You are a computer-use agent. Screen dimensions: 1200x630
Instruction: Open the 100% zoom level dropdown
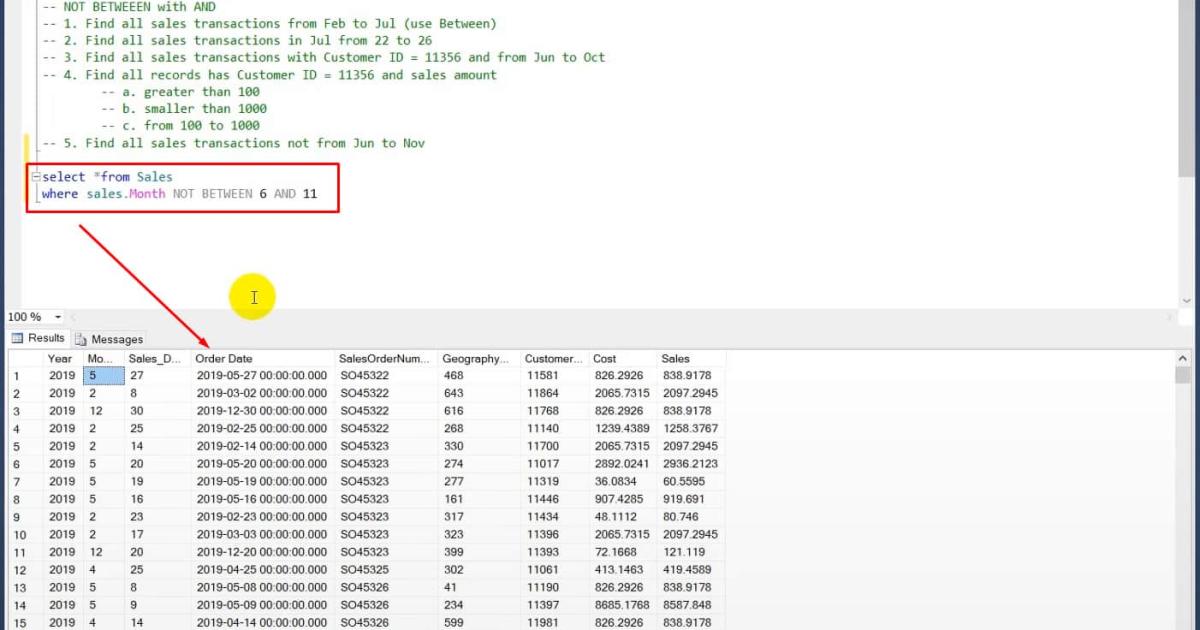pos(55,316)
